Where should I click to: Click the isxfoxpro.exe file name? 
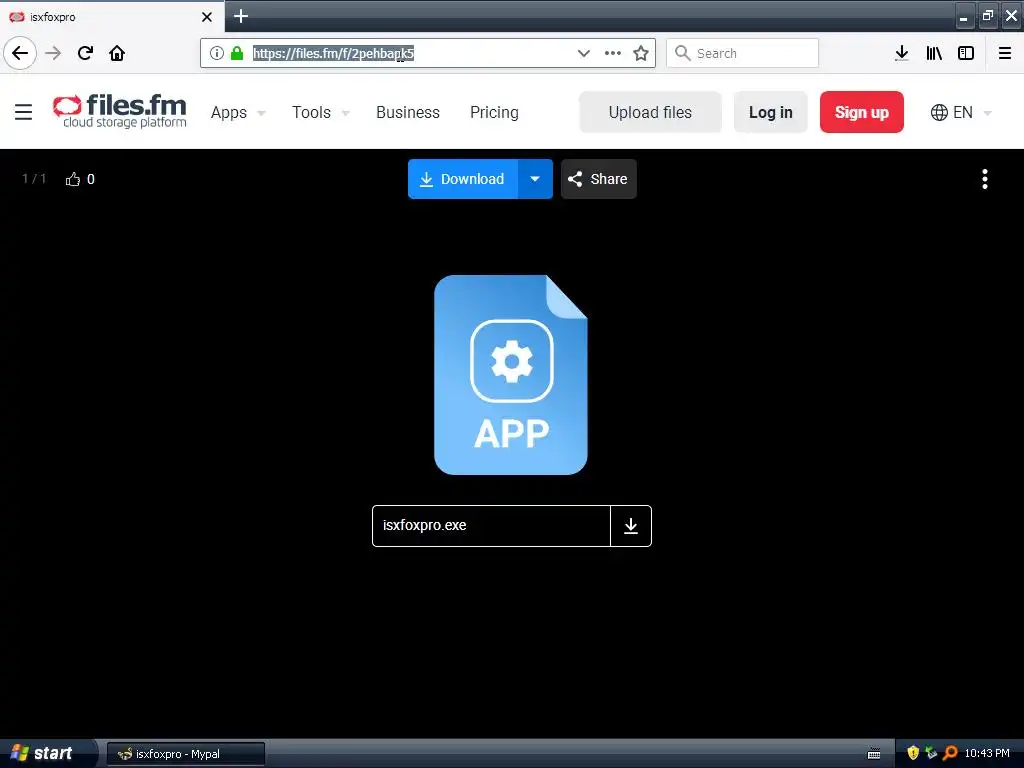click(x=424, y=525)
